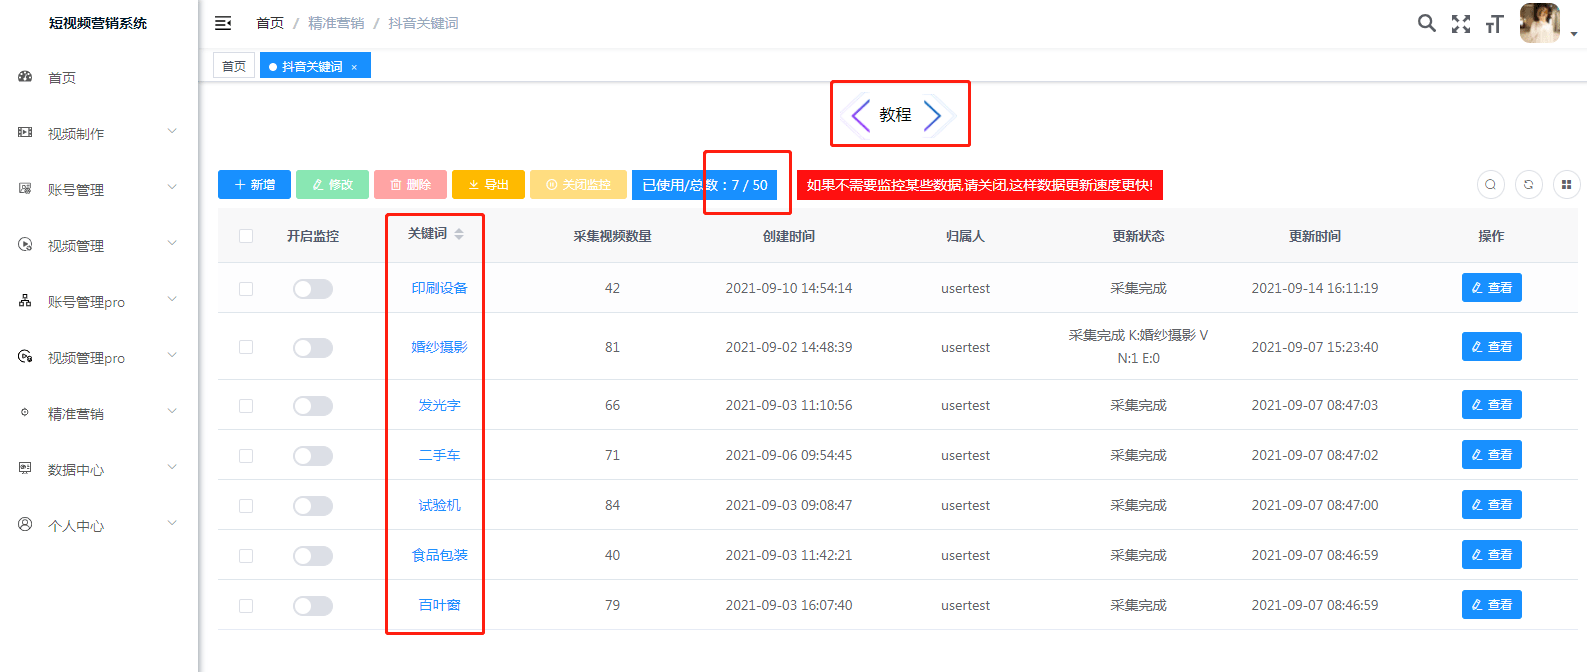Turn on the monitoring switch for 百叶窗
The height and width of the screenshot is (672, 1587).
click(x=313, y=606)
